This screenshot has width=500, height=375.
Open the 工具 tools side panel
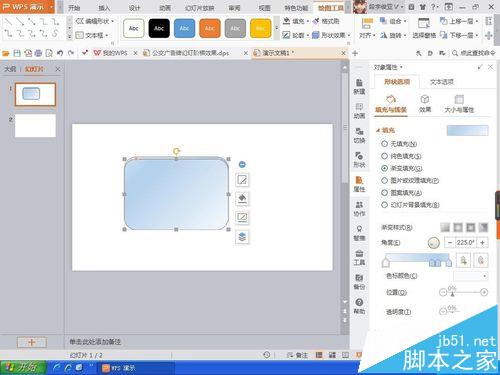(359, 257)
